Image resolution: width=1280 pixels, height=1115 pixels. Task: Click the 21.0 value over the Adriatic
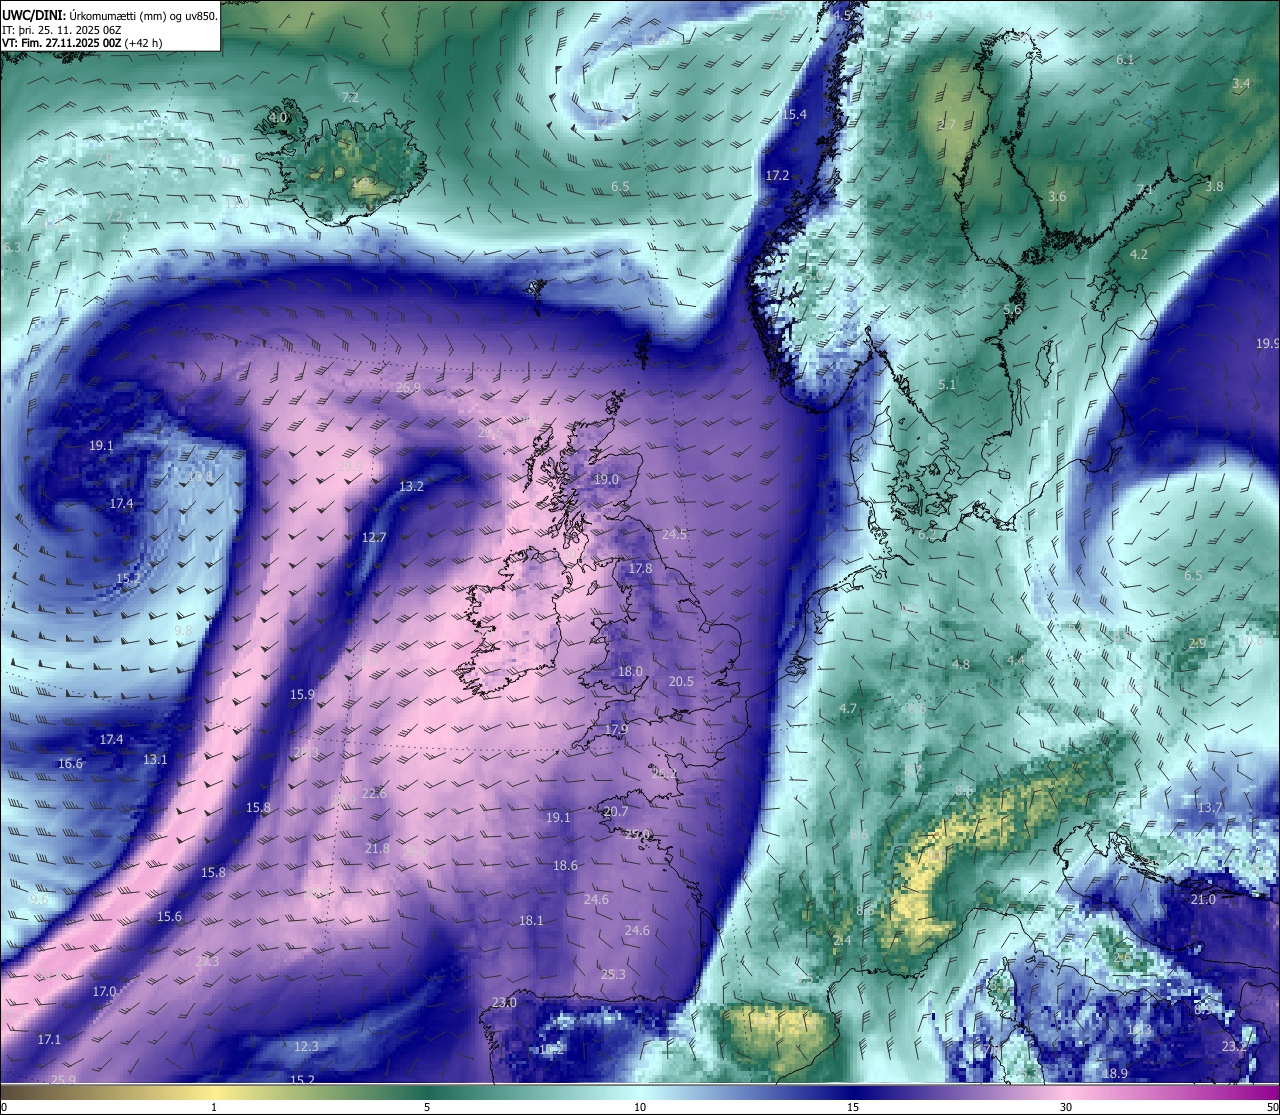[x=1203, y=900]
